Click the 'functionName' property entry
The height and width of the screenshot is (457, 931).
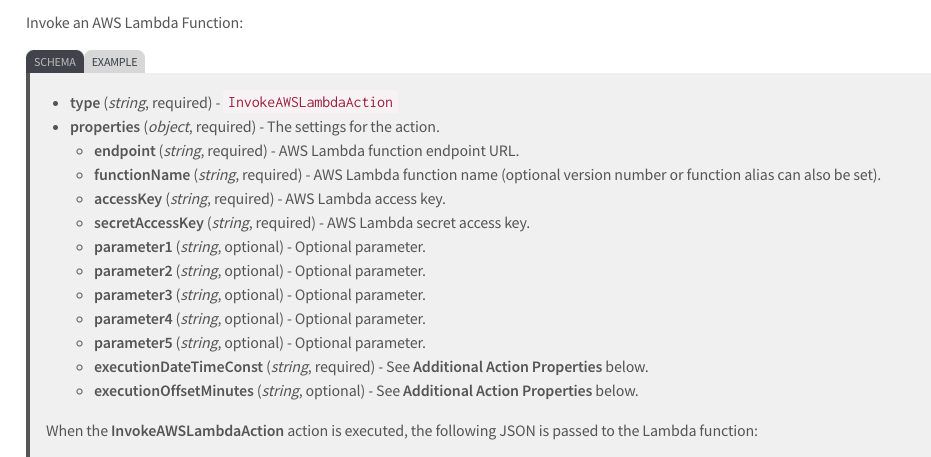pyautogui.click(x=142, y=175)
